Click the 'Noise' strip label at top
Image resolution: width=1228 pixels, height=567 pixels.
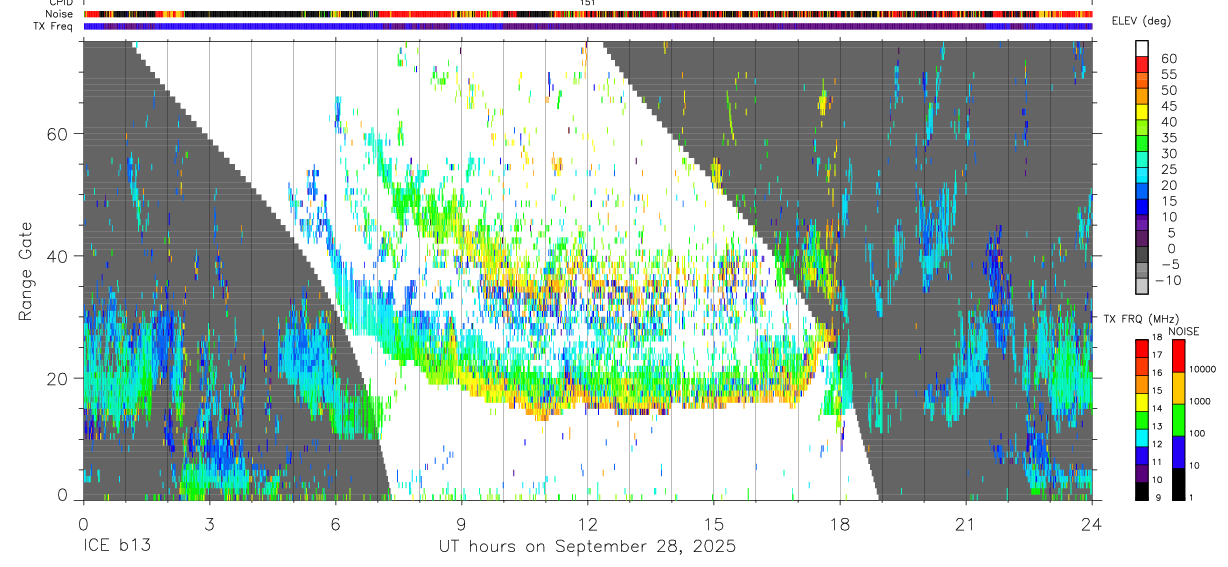[x=60, y=14]
